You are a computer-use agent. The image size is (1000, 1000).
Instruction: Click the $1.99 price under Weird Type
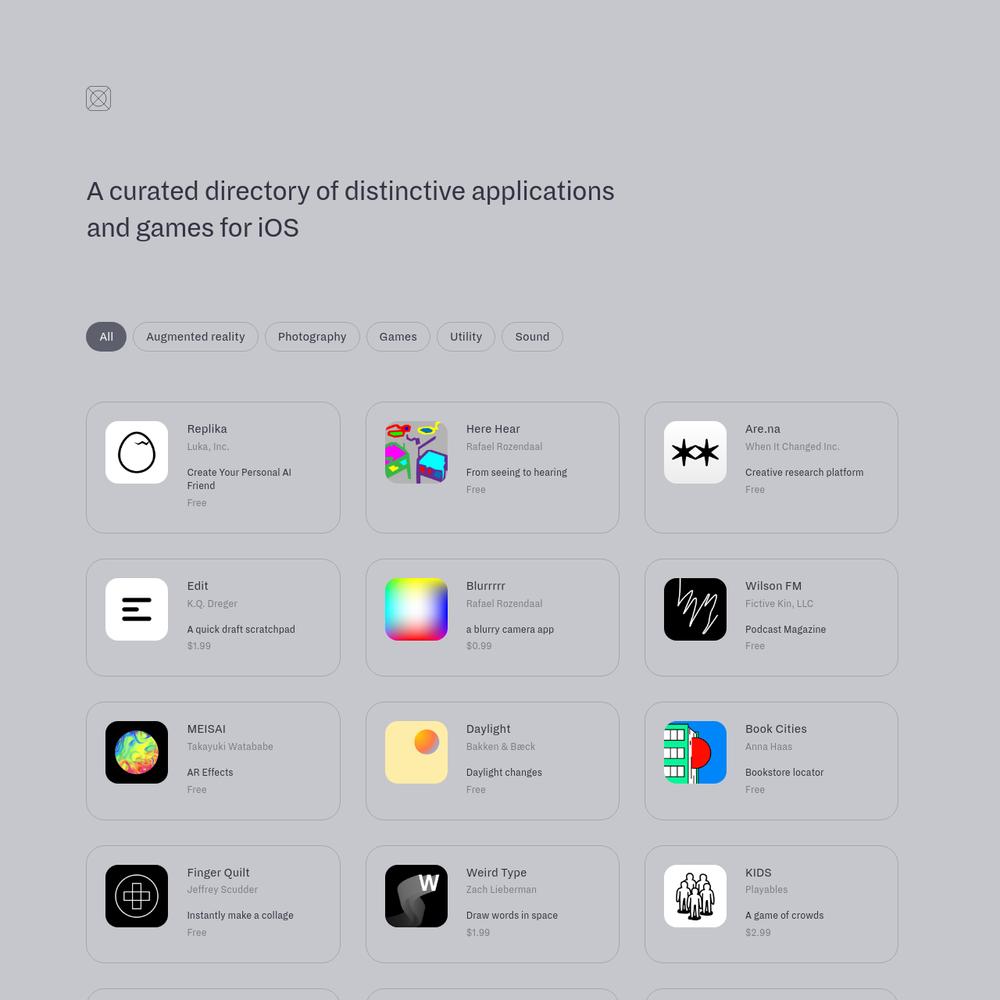(478, 932)
